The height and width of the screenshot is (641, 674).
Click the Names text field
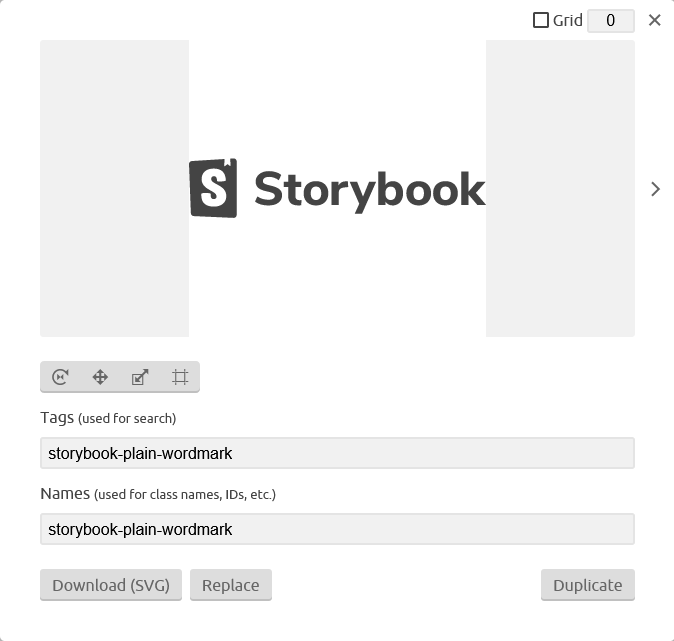(337, 529)
